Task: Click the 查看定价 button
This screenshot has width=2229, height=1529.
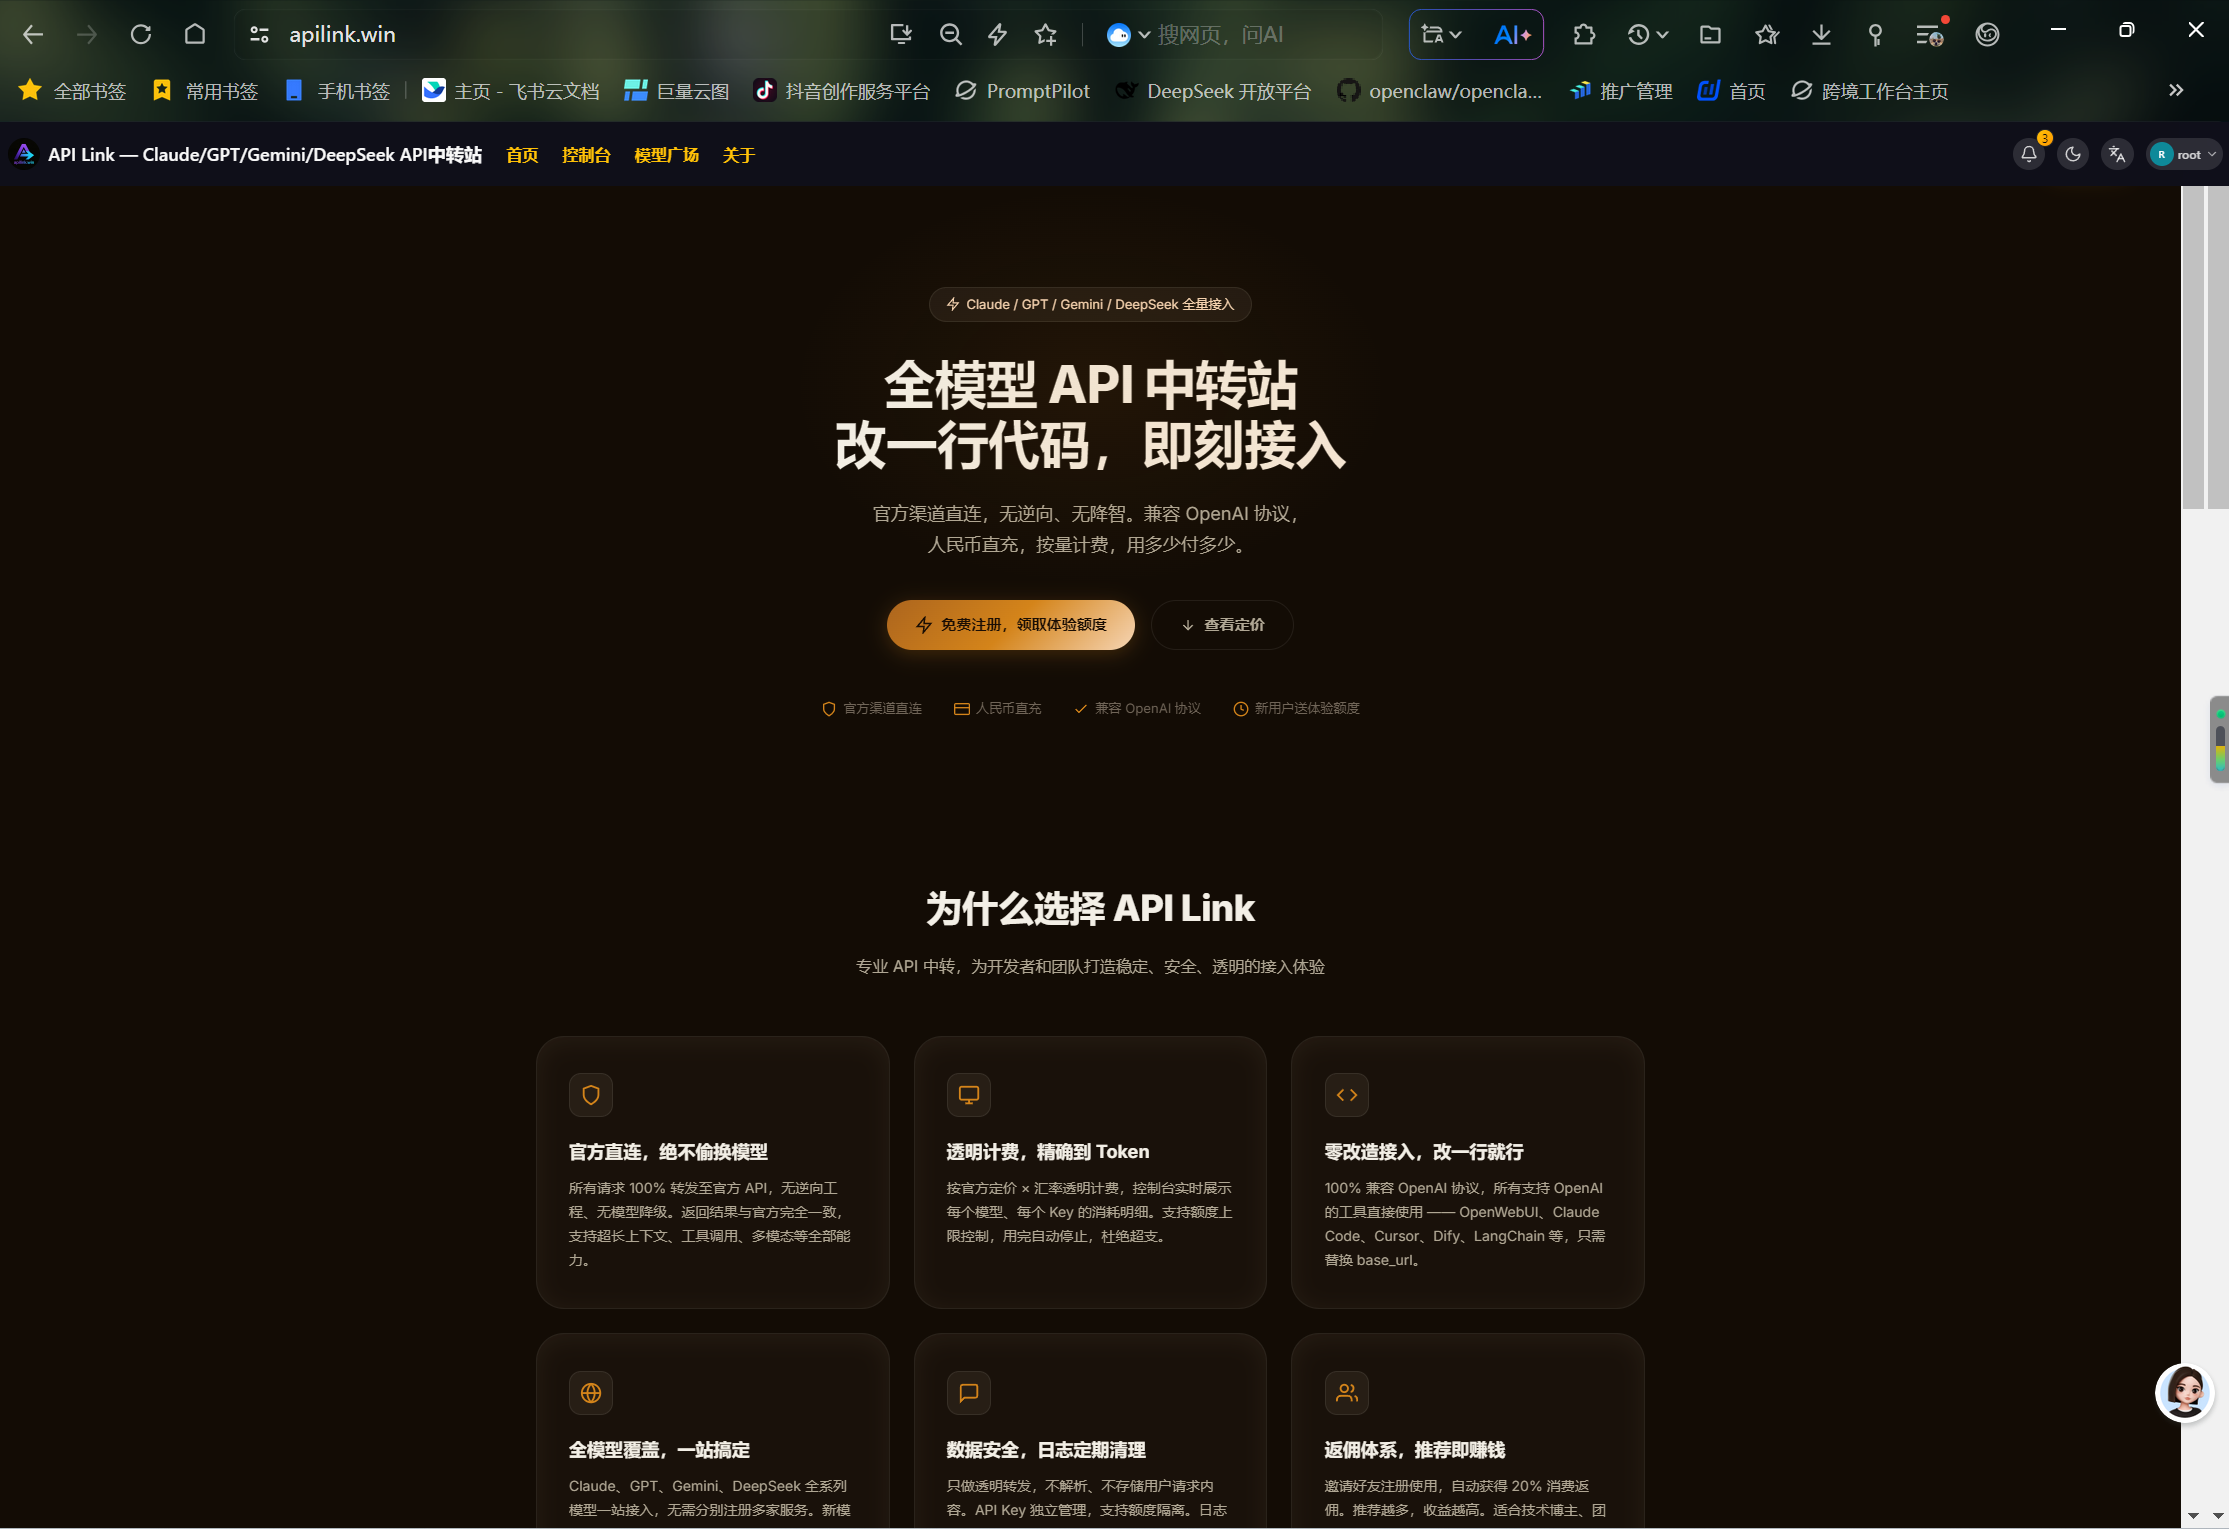Action: (x=1222, y=625)
